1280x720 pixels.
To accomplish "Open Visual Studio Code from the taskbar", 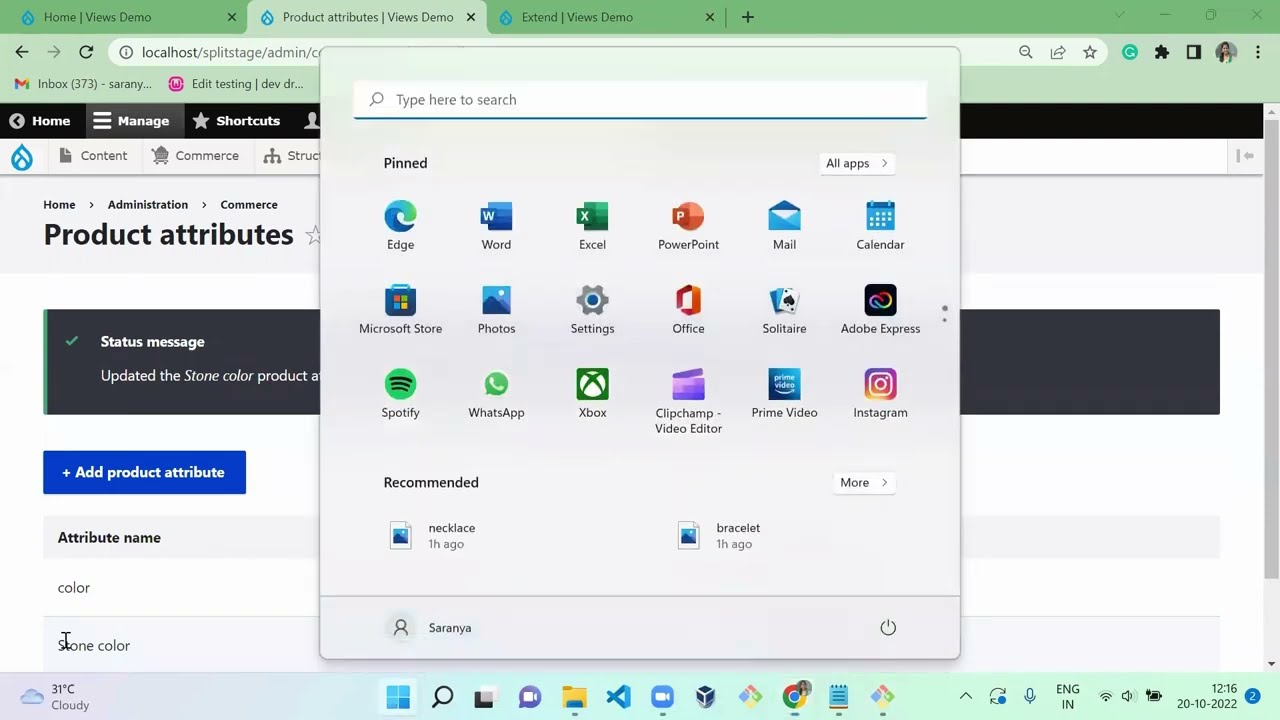I will point(618,696).
